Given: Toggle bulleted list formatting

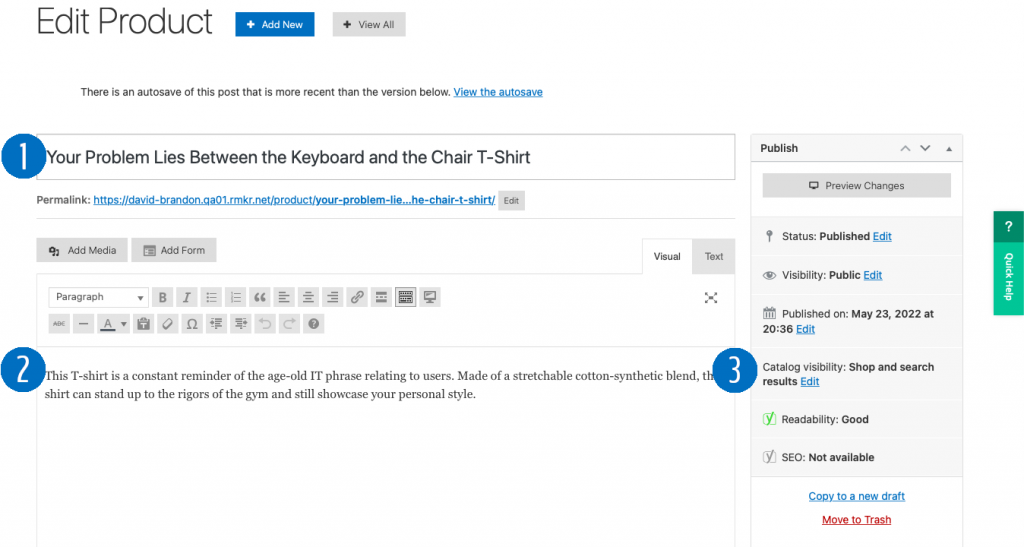Looking at the screenshot, I should (x=211, y=297).
